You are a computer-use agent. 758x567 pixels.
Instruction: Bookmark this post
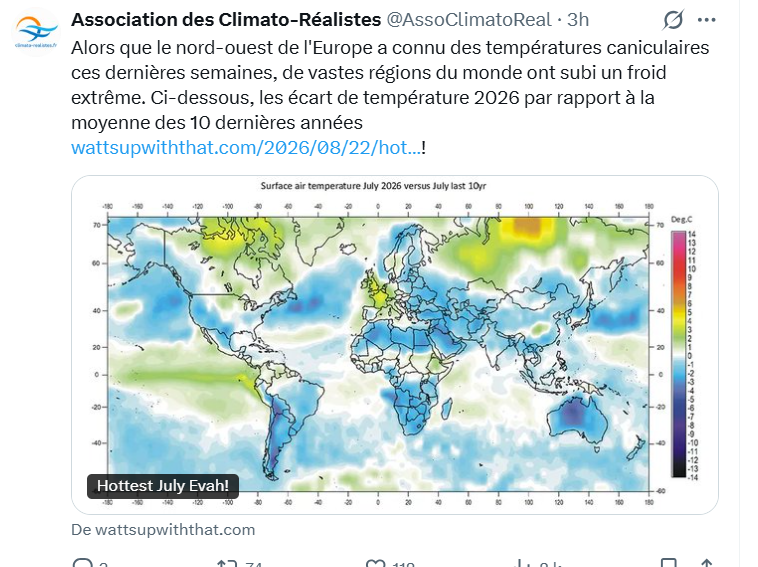pyautogui.click(x=669, y=563)
